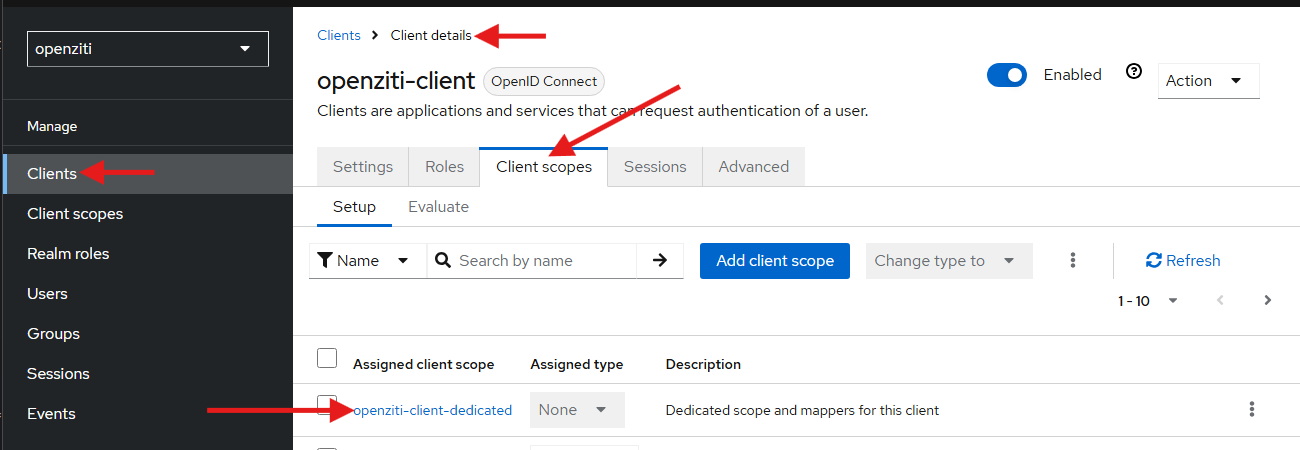This screenshot has height=450, width=1300.
Task: Expand the Action dropdown menu
Action: coord(1208,81)
